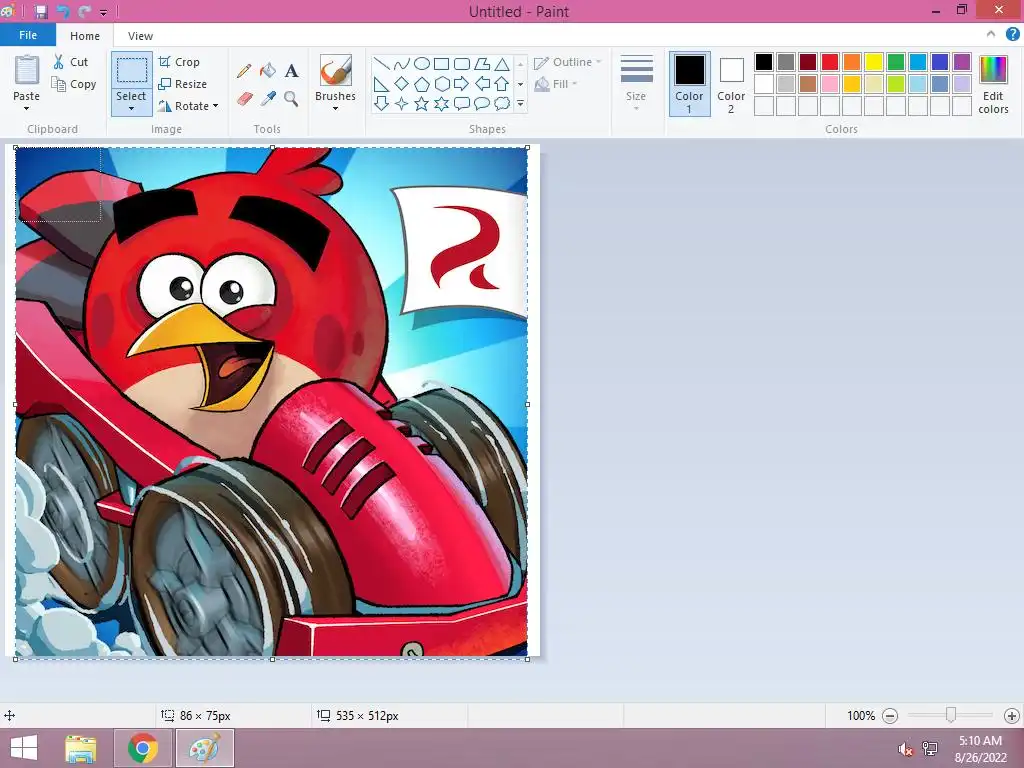Expand the Rotate dropdown
The image size is (1024, 768).
click(216, 106)
